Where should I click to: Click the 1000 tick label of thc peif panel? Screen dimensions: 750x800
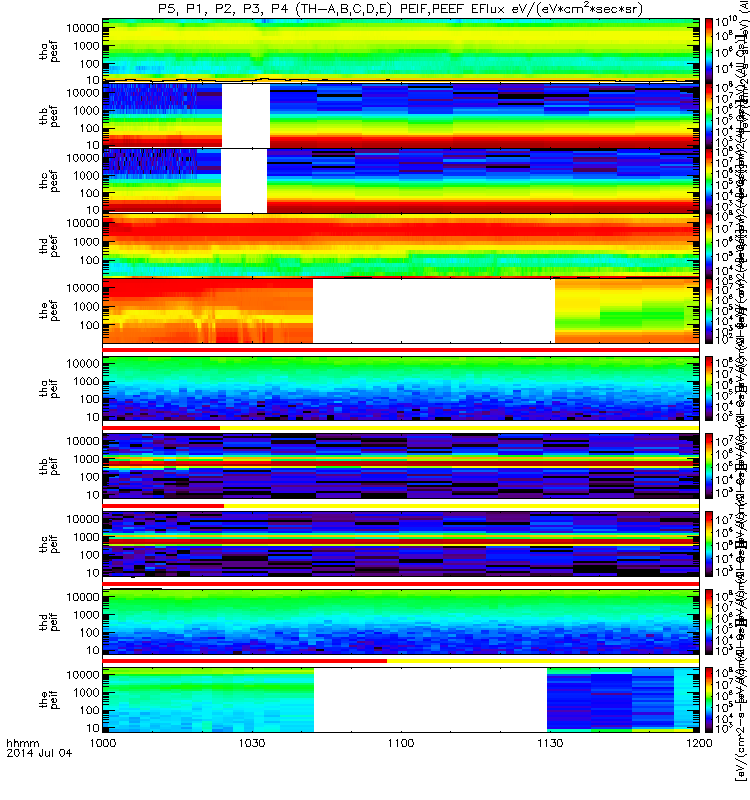point(86,537)
